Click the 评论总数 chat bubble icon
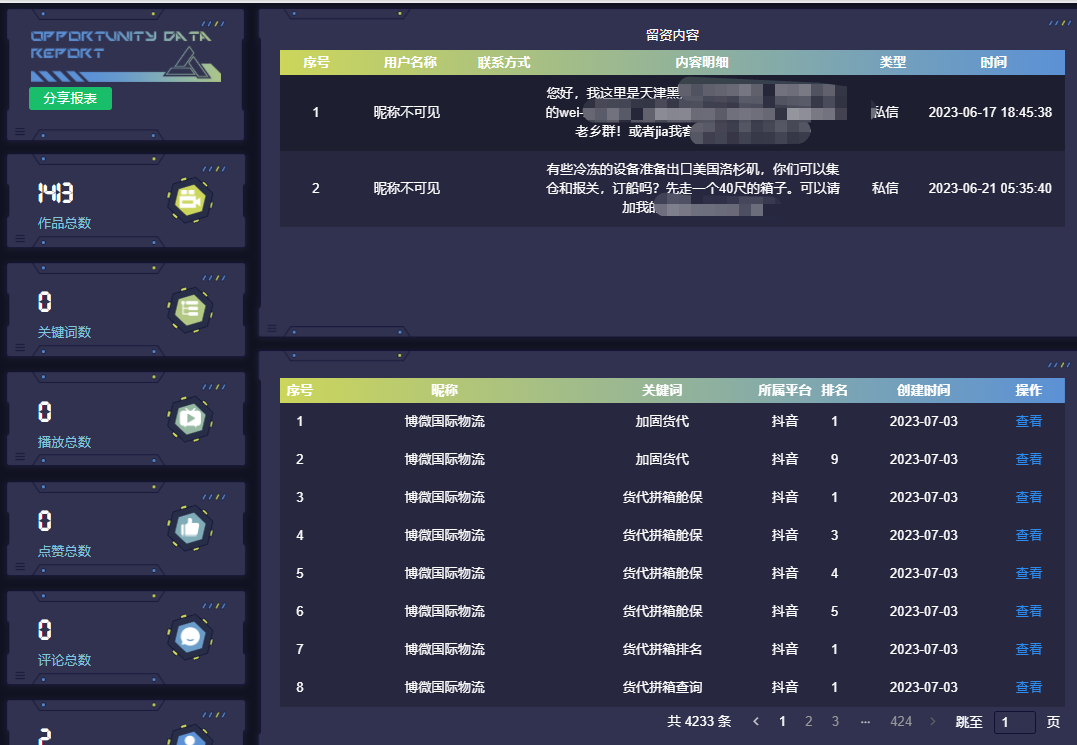The width and height of the screenshot is (1077, 745). click(x=190, y=637)
